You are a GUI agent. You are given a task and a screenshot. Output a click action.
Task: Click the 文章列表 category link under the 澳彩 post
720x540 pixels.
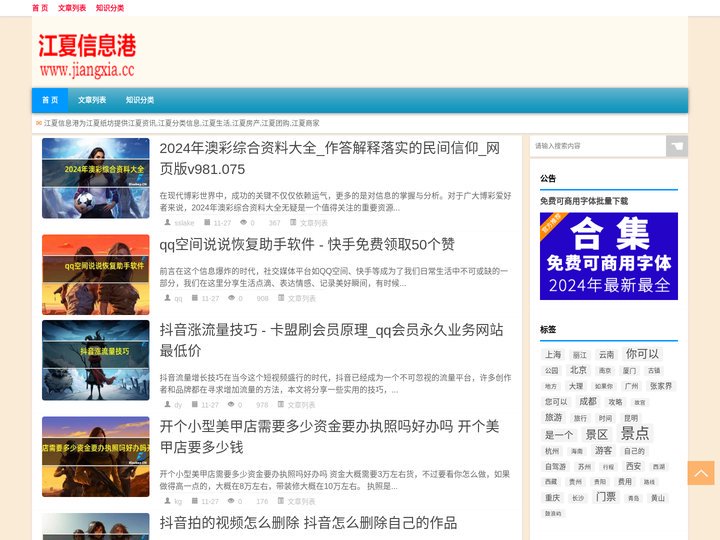point(314,223)
